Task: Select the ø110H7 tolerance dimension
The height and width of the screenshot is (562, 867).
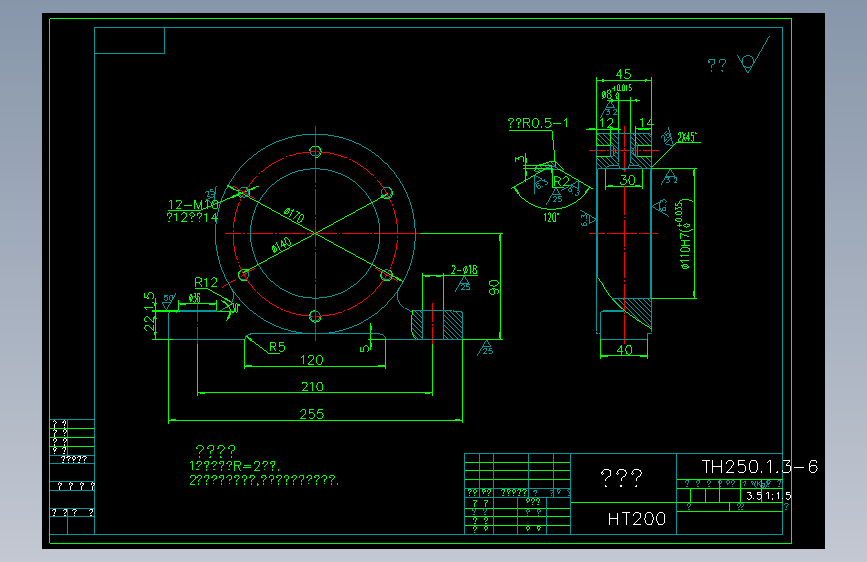Action: click(x=685, y=235)
